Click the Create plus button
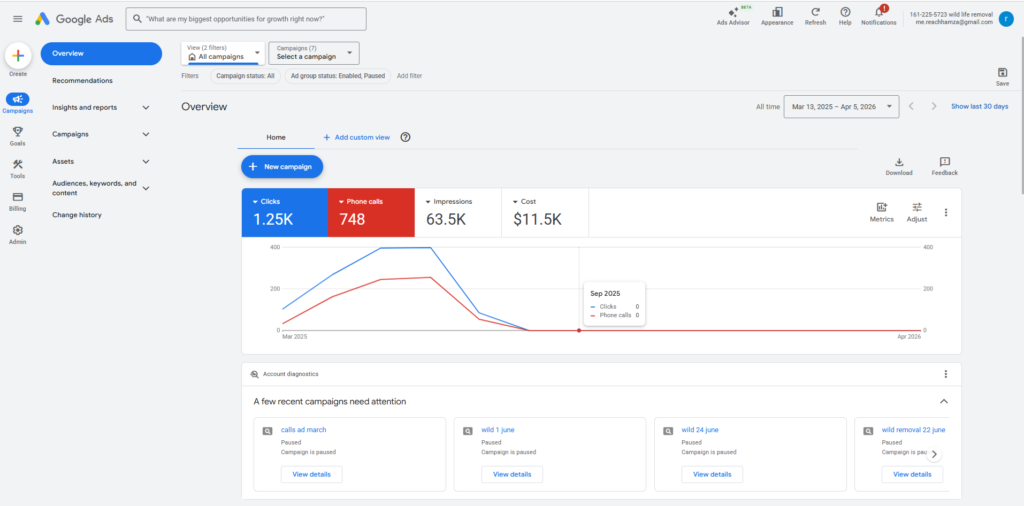This screenshot has width=1024, height=506. click(18, 56)
